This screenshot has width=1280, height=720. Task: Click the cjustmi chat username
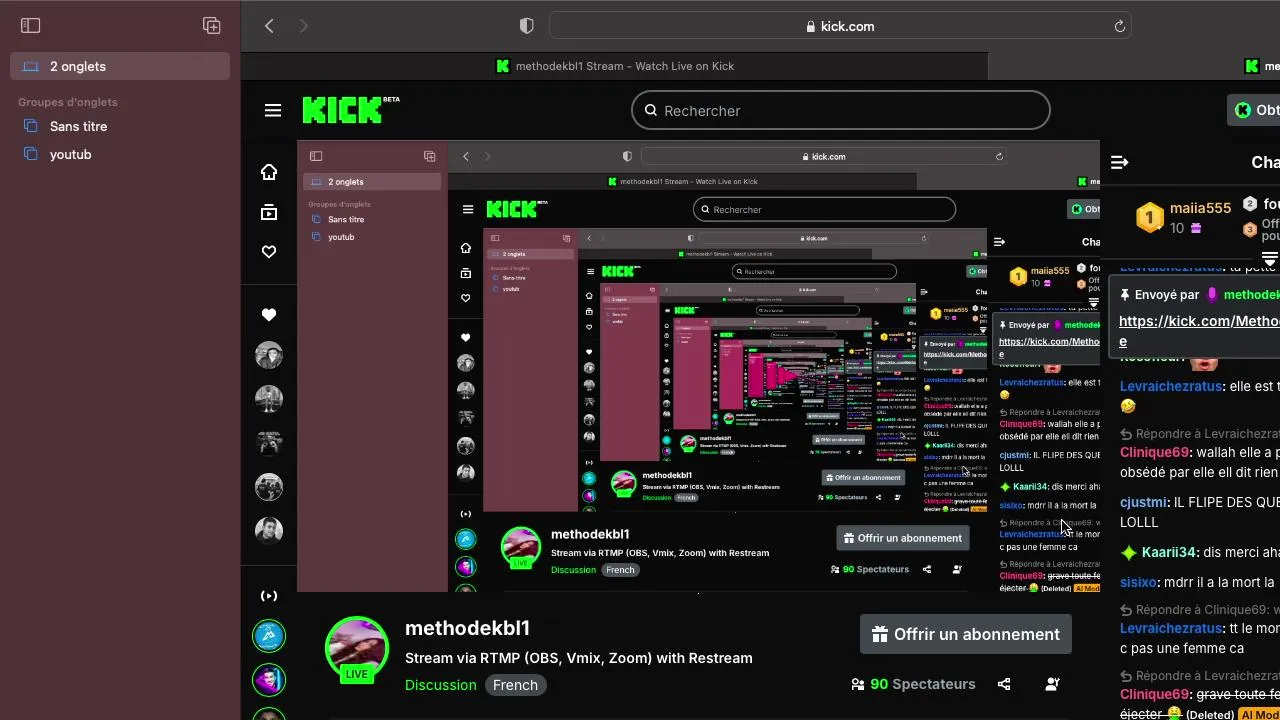1143,502
